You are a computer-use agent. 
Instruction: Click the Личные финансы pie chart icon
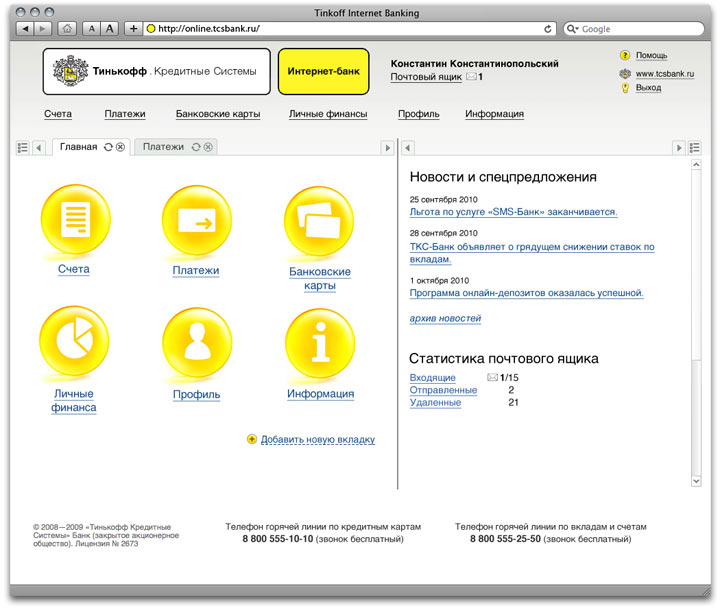click(73, 343)
